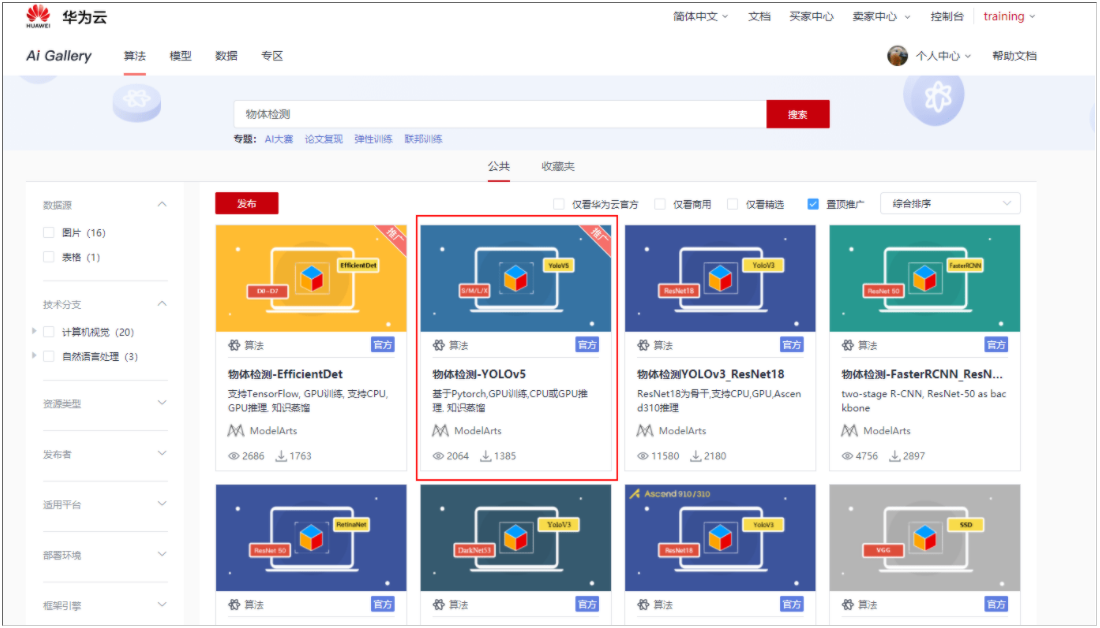Click download icon on YOLOv5 card

click(x=485, y=456)
